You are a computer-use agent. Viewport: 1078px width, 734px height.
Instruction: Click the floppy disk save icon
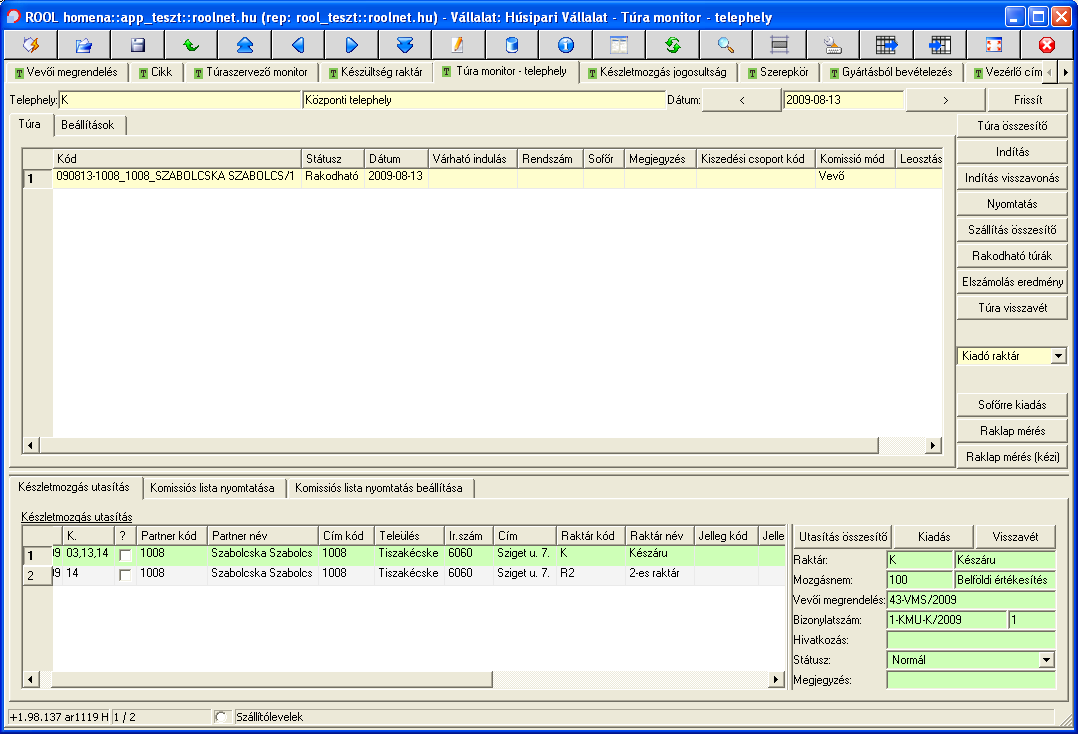[138, 45]
